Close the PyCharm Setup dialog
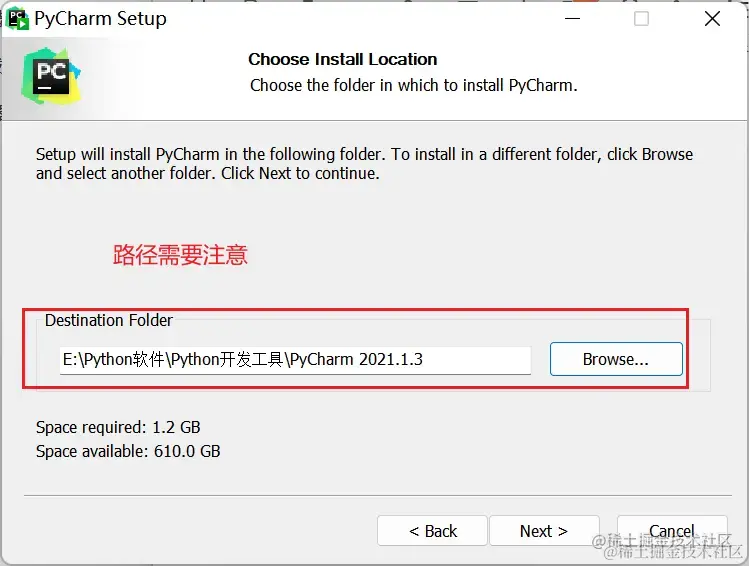 pos(712,19)
